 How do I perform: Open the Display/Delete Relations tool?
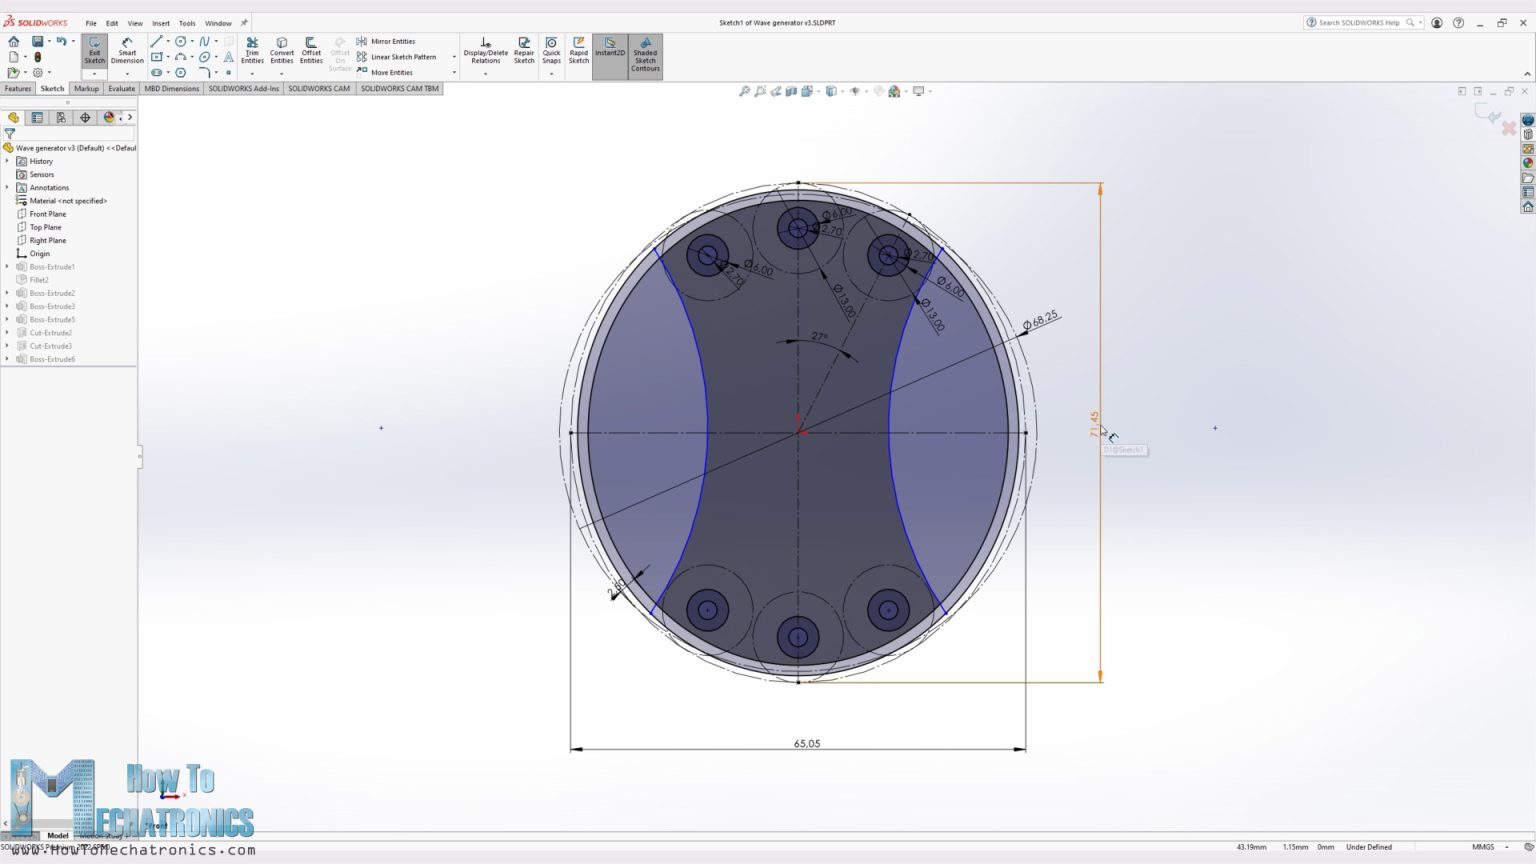point(485,50)
